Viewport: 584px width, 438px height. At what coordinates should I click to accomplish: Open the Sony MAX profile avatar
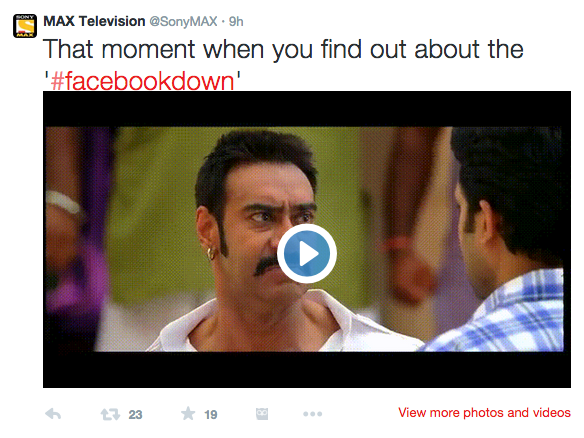25,26
